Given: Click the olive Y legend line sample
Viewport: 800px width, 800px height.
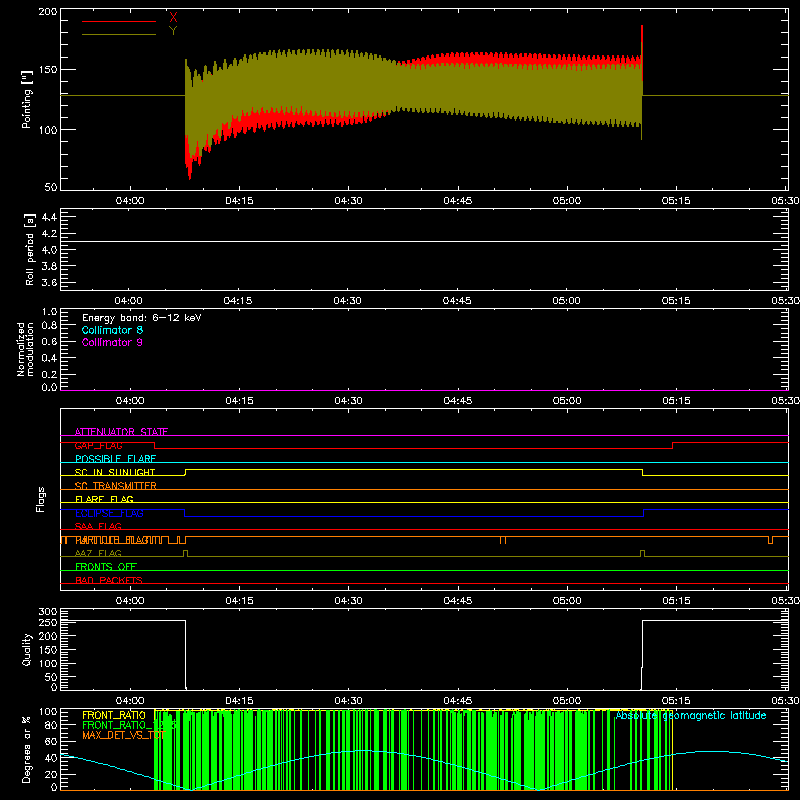Looking at the screenshot, I should 119,34.
